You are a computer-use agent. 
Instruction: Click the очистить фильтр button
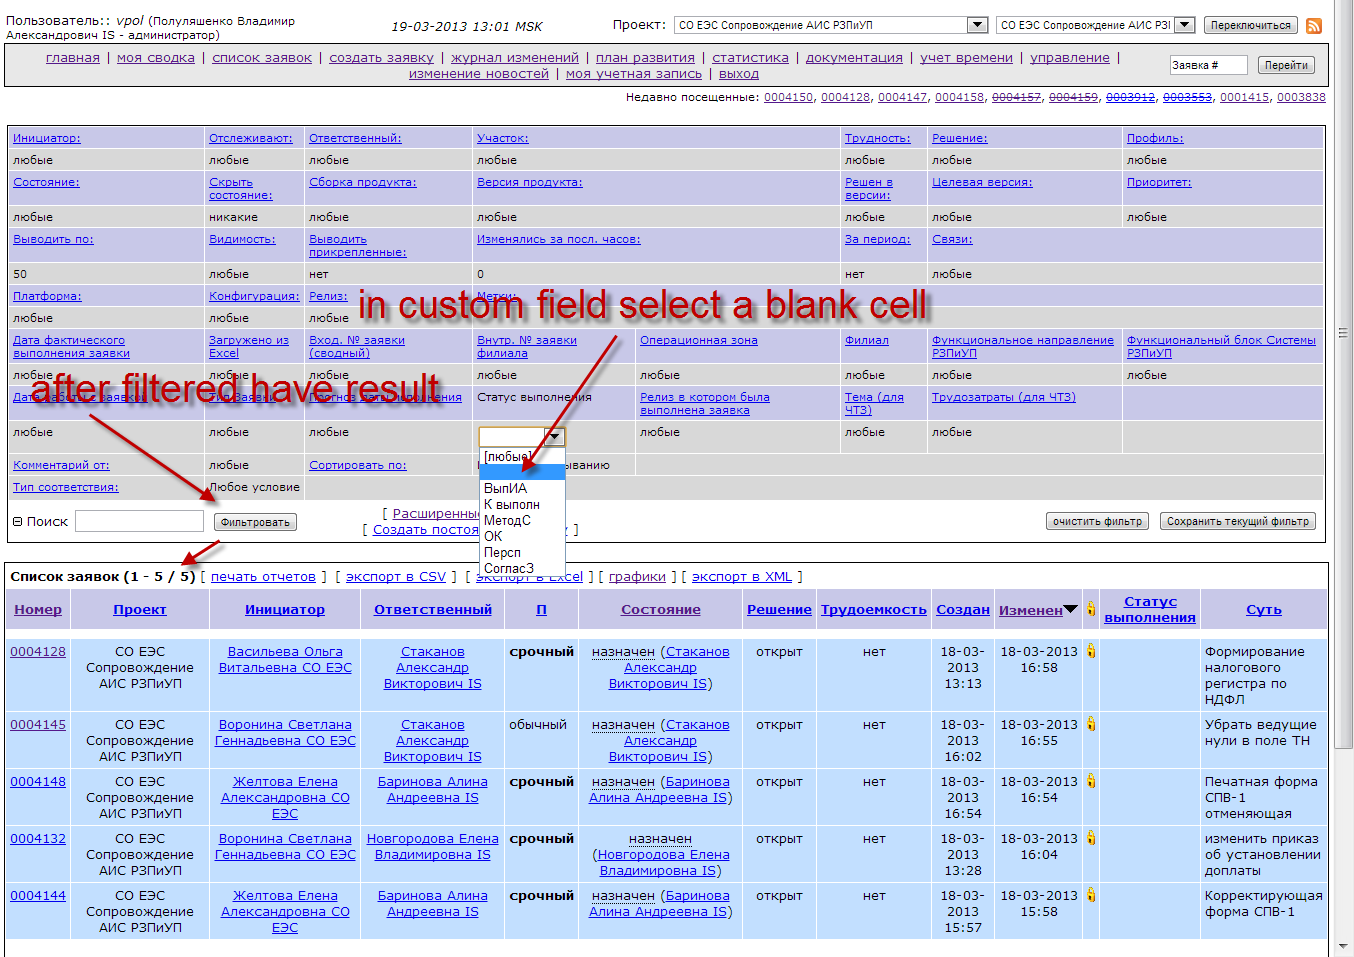1097,521
